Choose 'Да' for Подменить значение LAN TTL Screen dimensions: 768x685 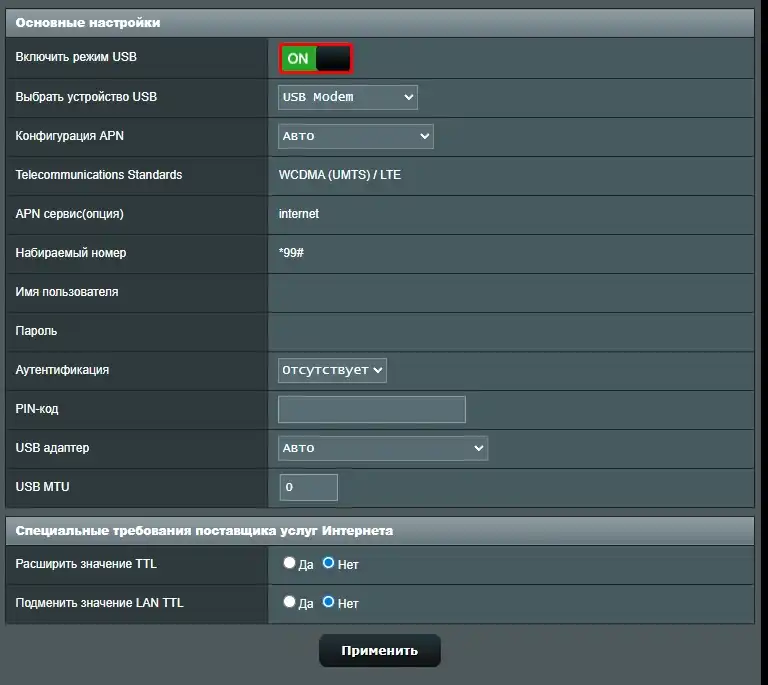pyautogui.click(x=290, y=602)
